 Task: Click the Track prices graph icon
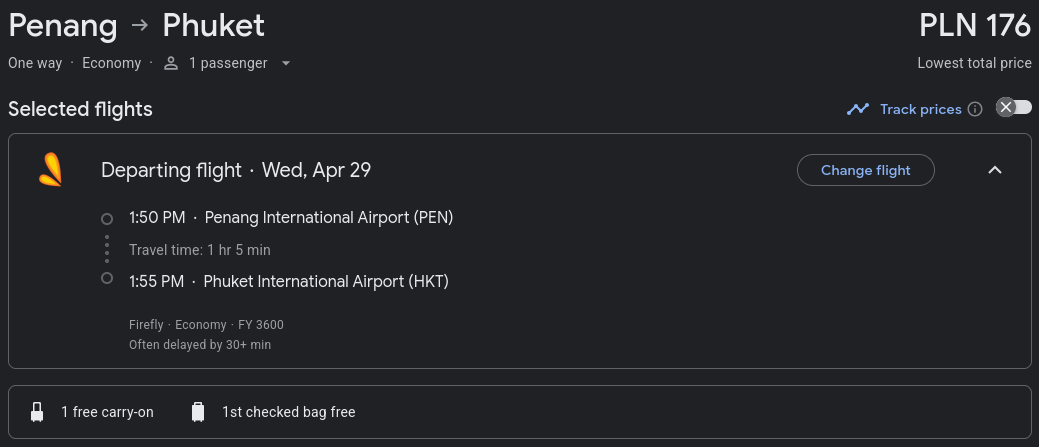click(x=857, y=109)
